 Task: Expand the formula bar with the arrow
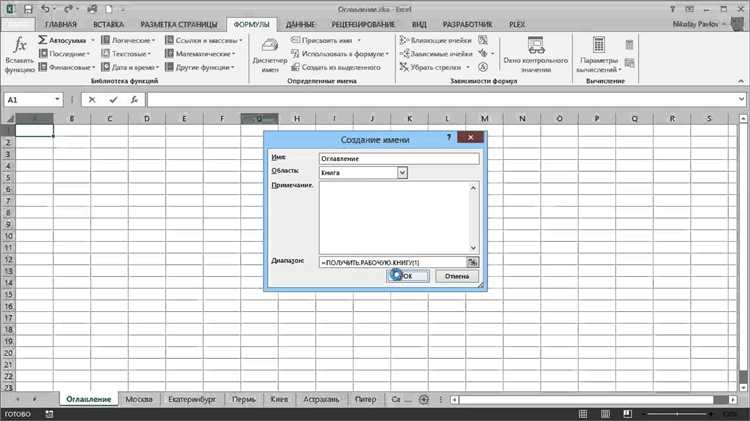741,100
